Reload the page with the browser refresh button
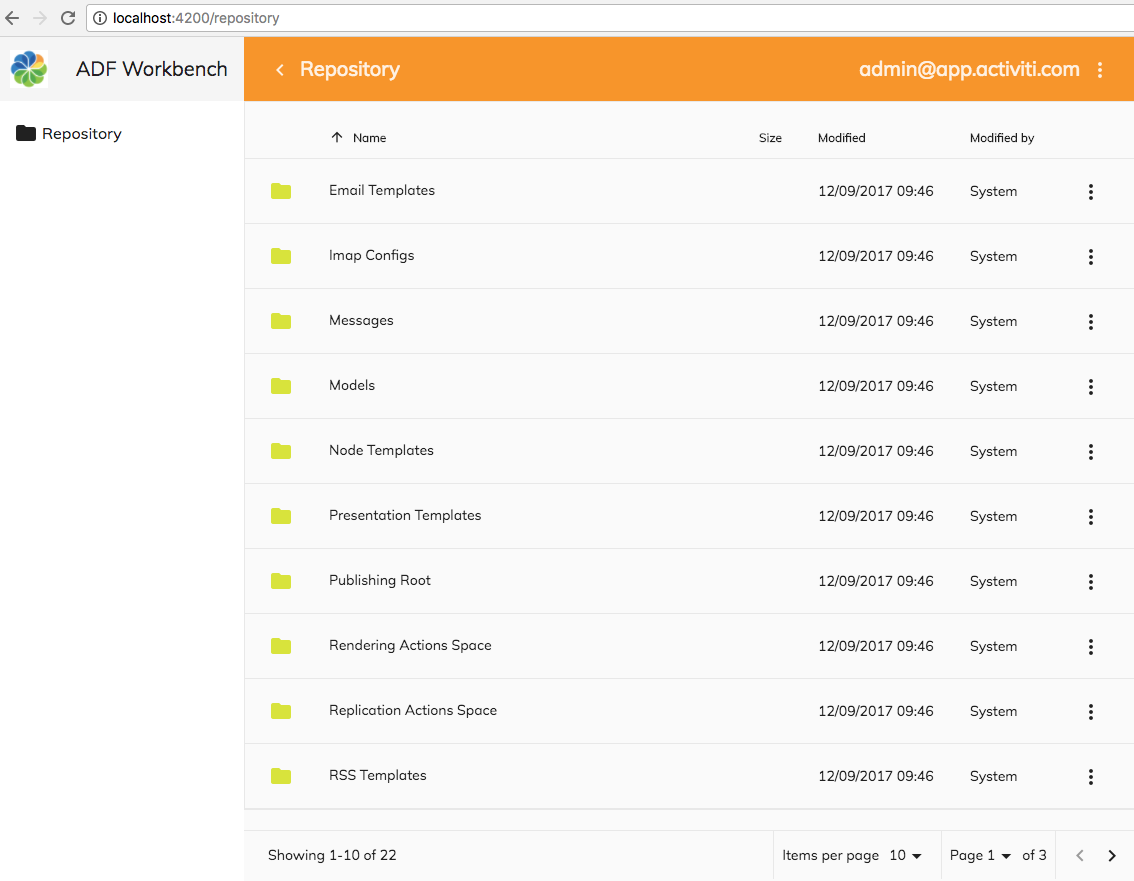Viewport: 1134px width, 881px height. coord(68,18)
